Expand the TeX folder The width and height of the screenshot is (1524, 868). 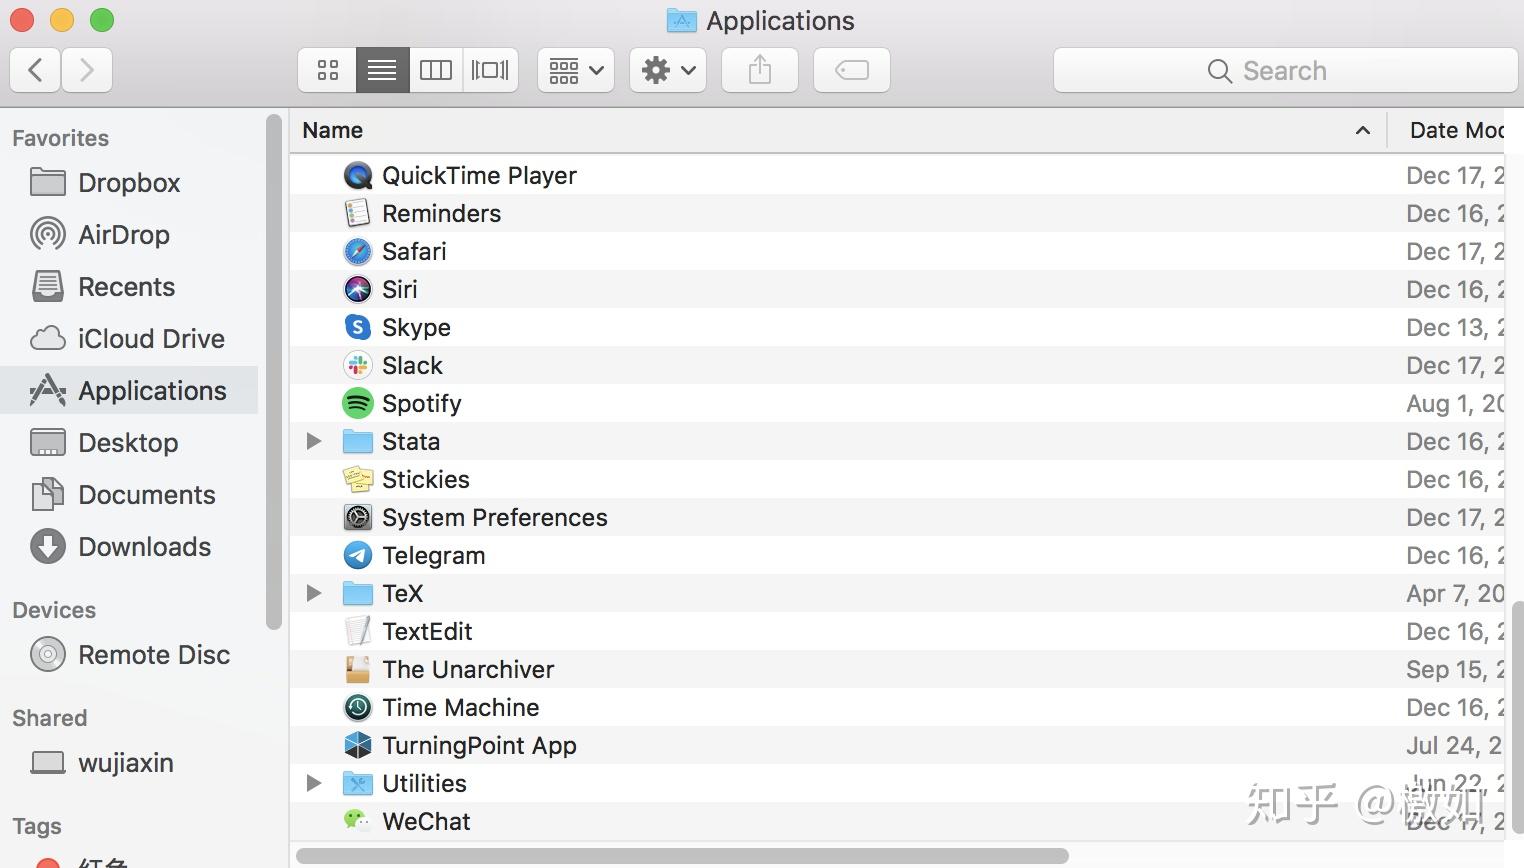[313, 593]
